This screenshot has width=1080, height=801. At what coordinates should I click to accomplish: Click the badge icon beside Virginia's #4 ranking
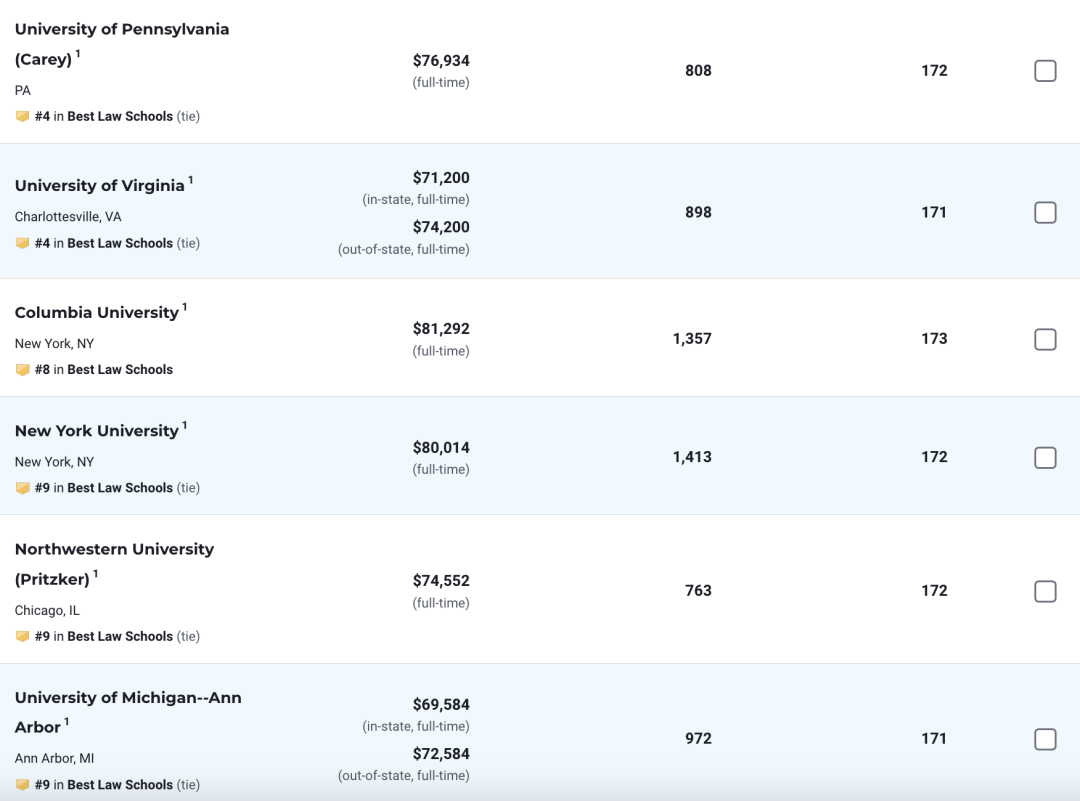[22, 243]
